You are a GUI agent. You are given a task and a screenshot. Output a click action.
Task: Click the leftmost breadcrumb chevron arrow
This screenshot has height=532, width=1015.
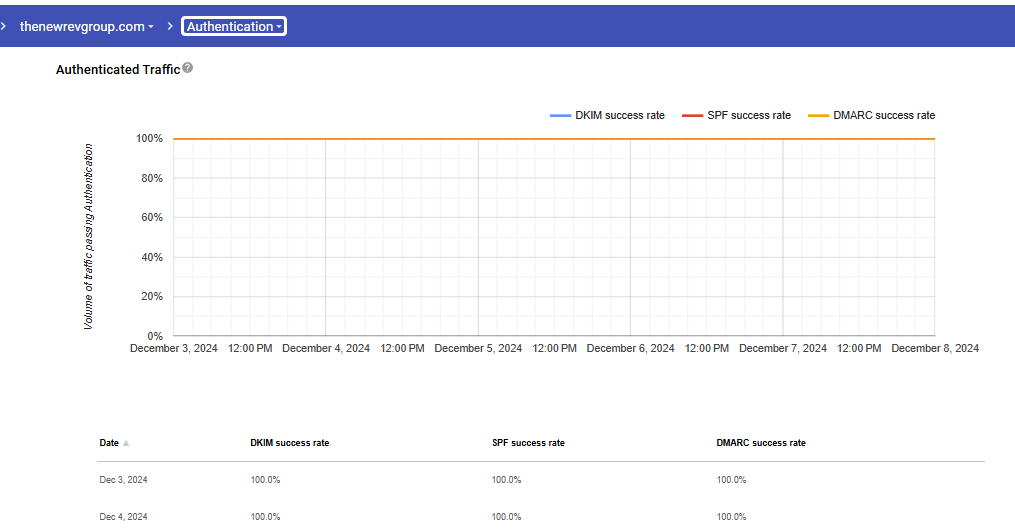pos(5,27)
